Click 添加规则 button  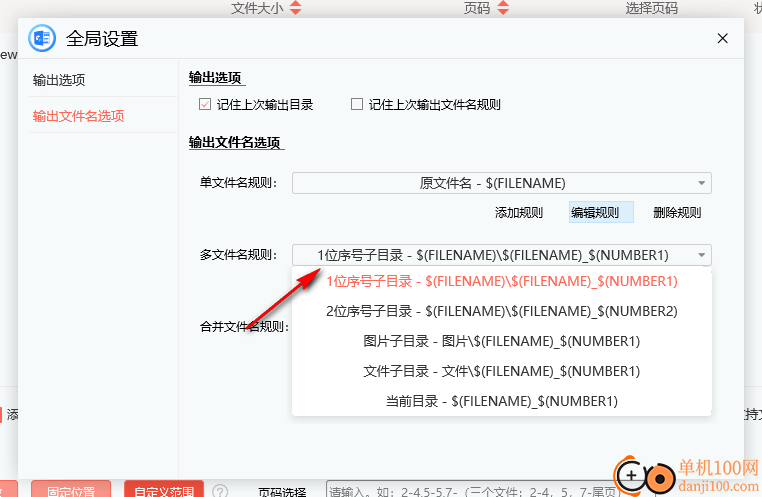click(519, 212)
